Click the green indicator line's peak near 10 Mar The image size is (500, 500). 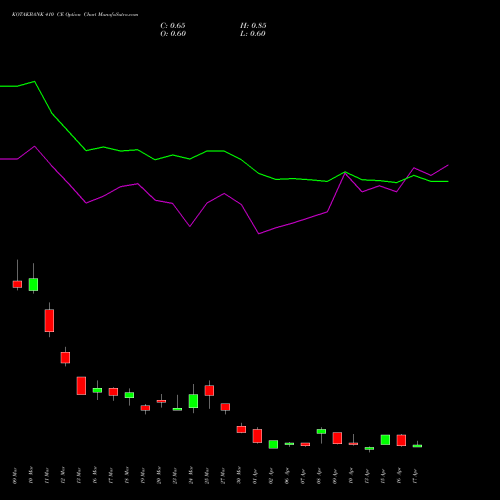click(35, 82)
